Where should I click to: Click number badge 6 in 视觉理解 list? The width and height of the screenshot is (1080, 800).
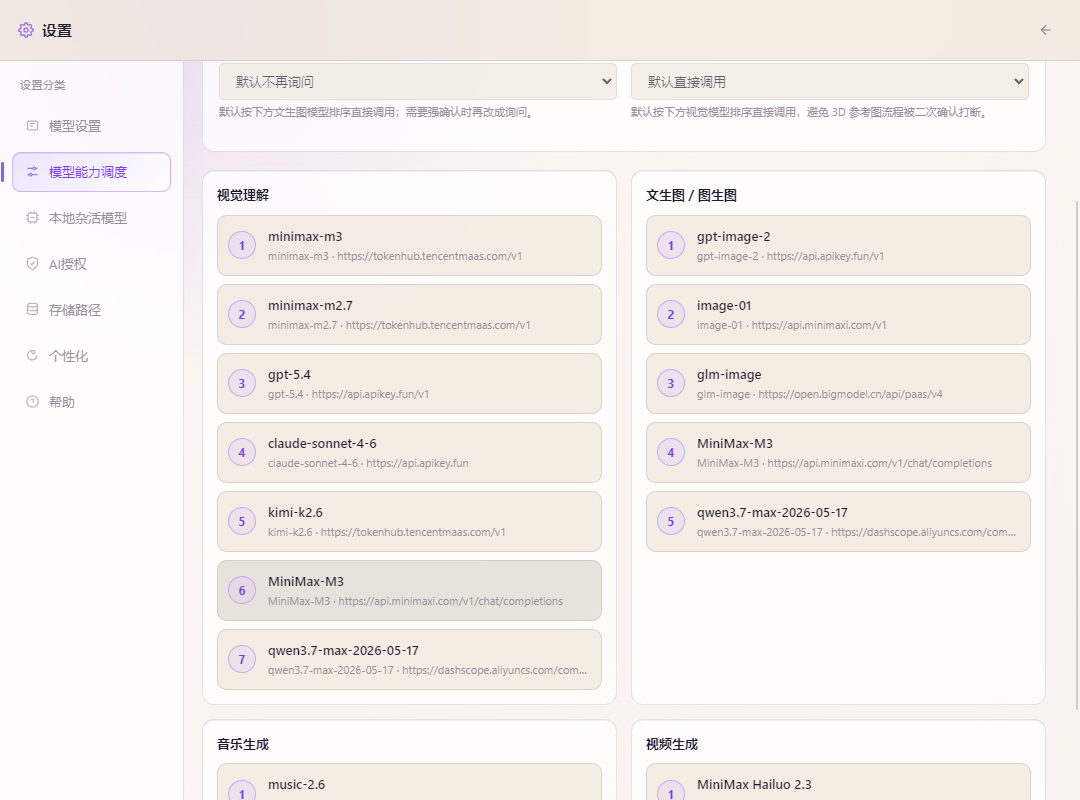pos(242,590)
